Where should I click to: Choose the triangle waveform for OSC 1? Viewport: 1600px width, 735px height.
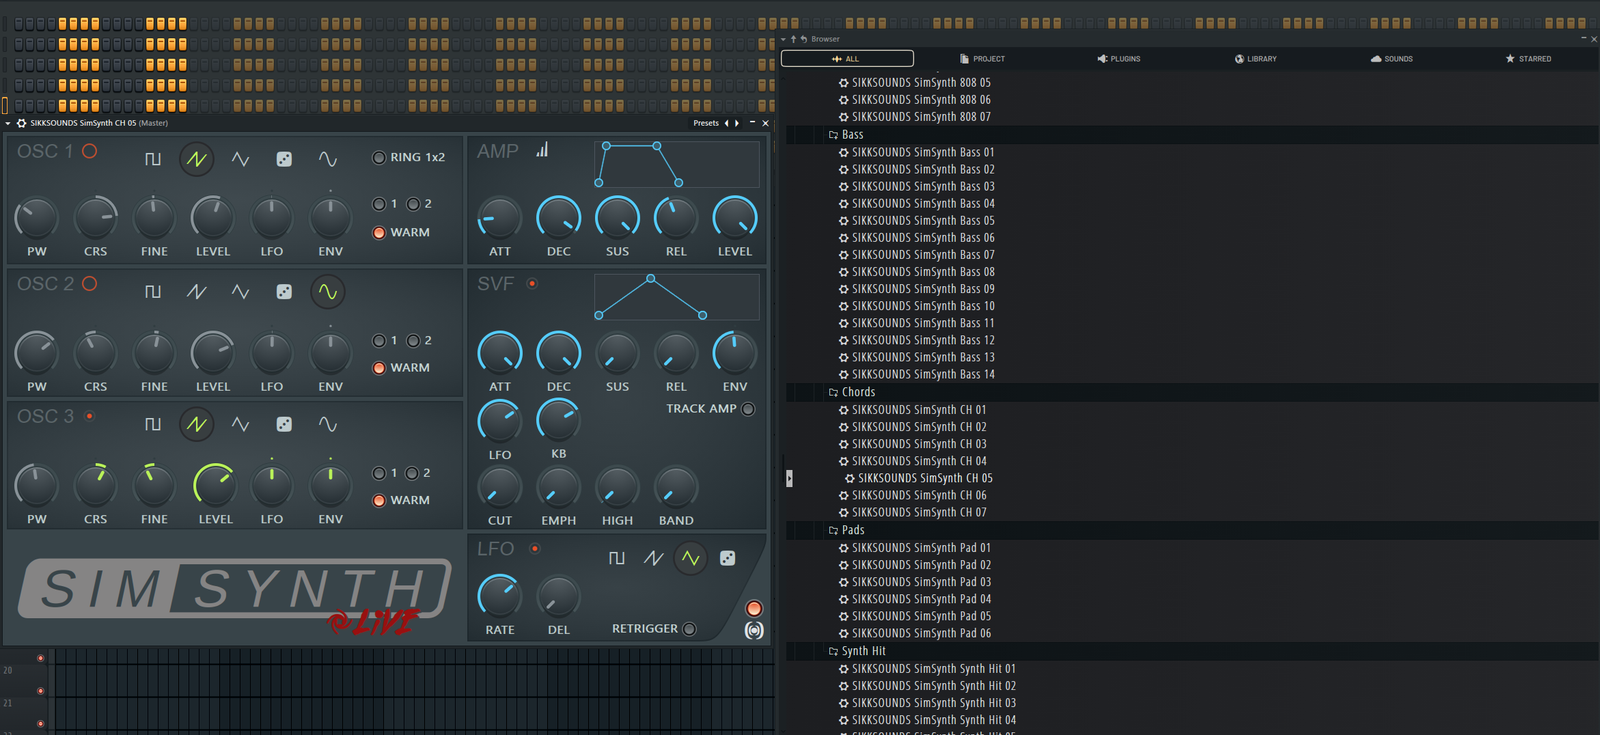click(240, 159)
